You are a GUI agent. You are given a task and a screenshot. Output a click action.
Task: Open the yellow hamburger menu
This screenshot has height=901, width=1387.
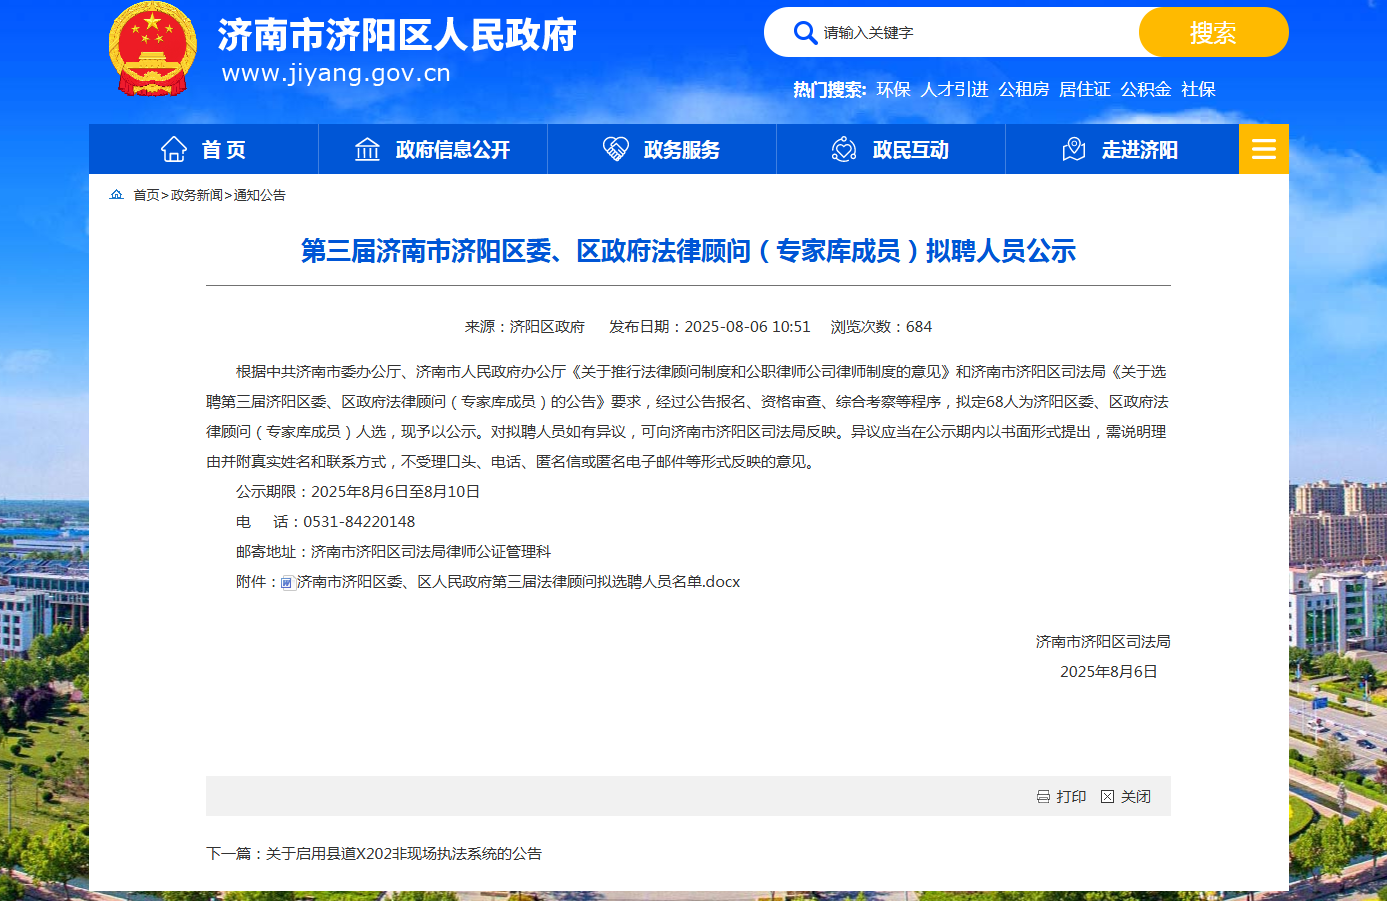pyautogui.click(x=1263, y=149)
